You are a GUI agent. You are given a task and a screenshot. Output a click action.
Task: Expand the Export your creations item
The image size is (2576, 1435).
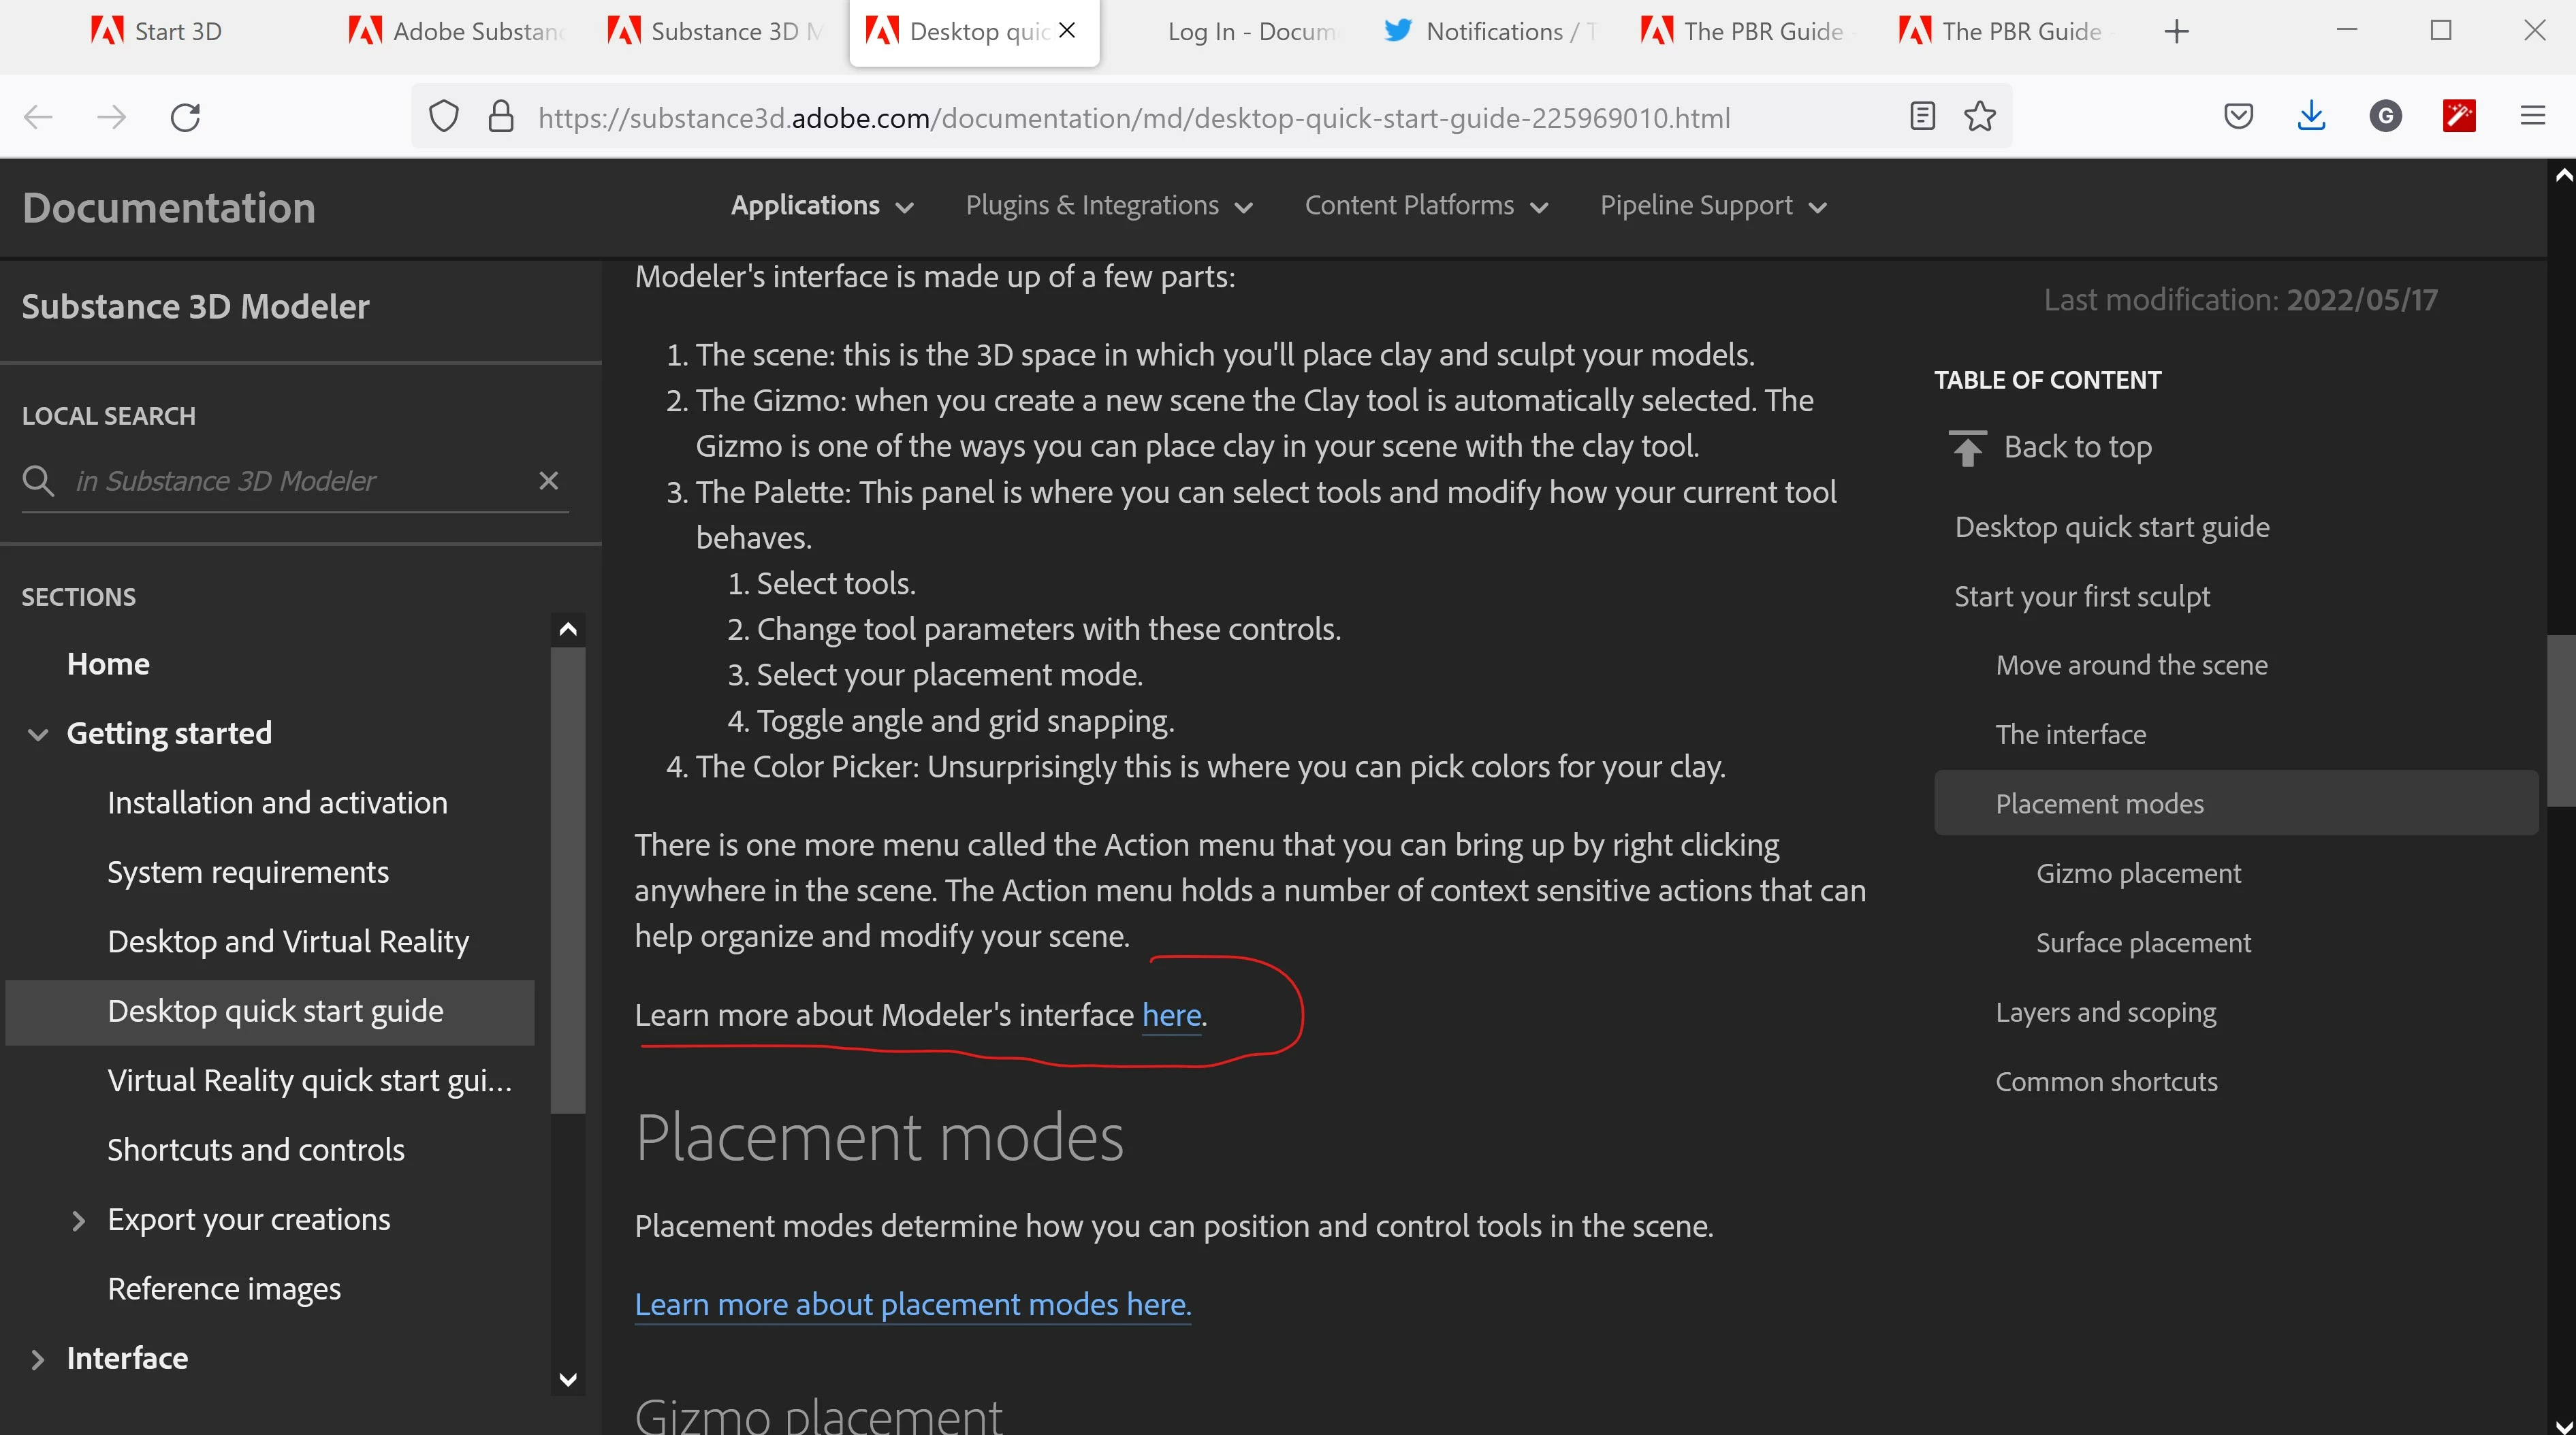coord(78,1220)
